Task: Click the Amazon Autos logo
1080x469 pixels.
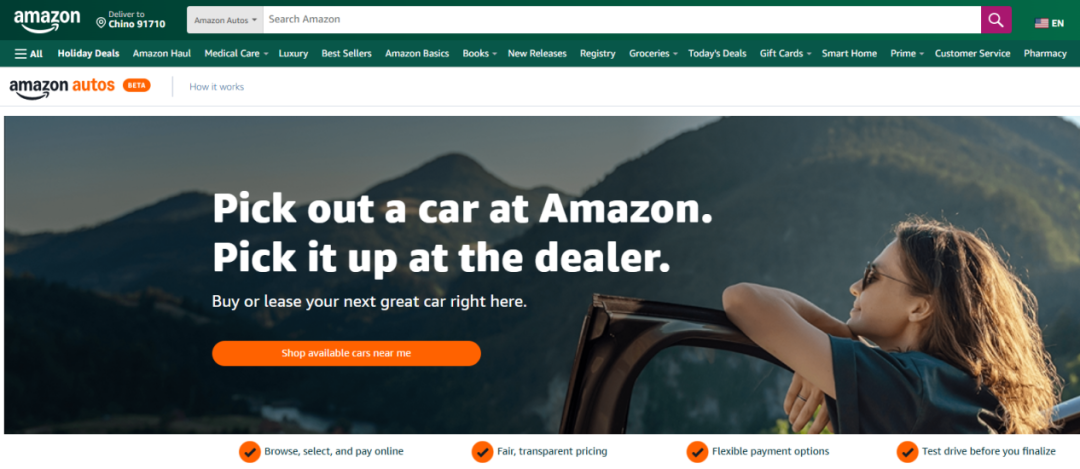Action: (62, 87)
